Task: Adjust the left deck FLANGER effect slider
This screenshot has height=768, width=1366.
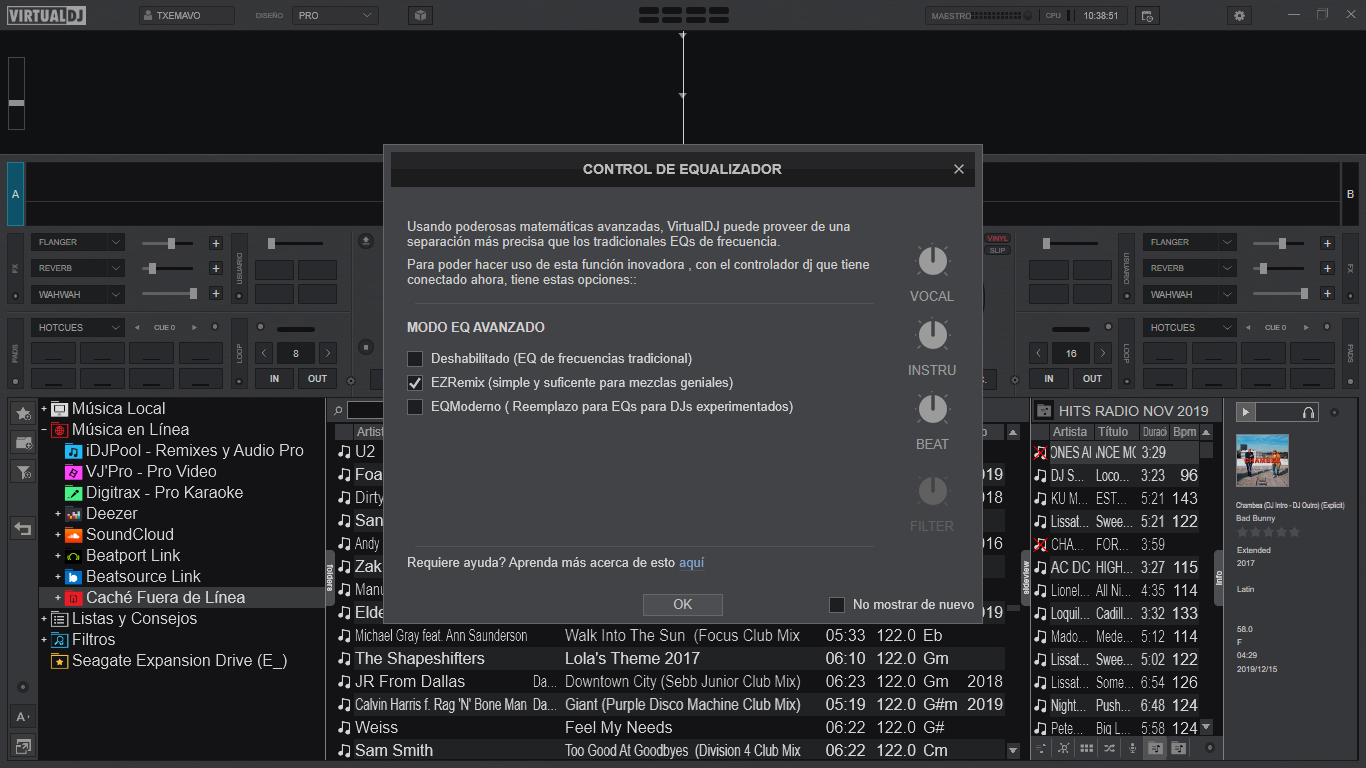Action: point(168,243)
